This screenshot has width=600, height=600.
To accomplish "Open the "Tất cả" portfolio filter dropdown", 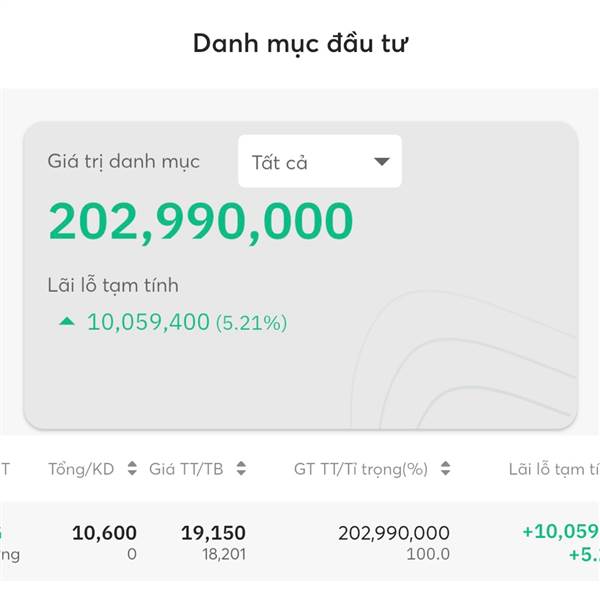I will 320,161.
